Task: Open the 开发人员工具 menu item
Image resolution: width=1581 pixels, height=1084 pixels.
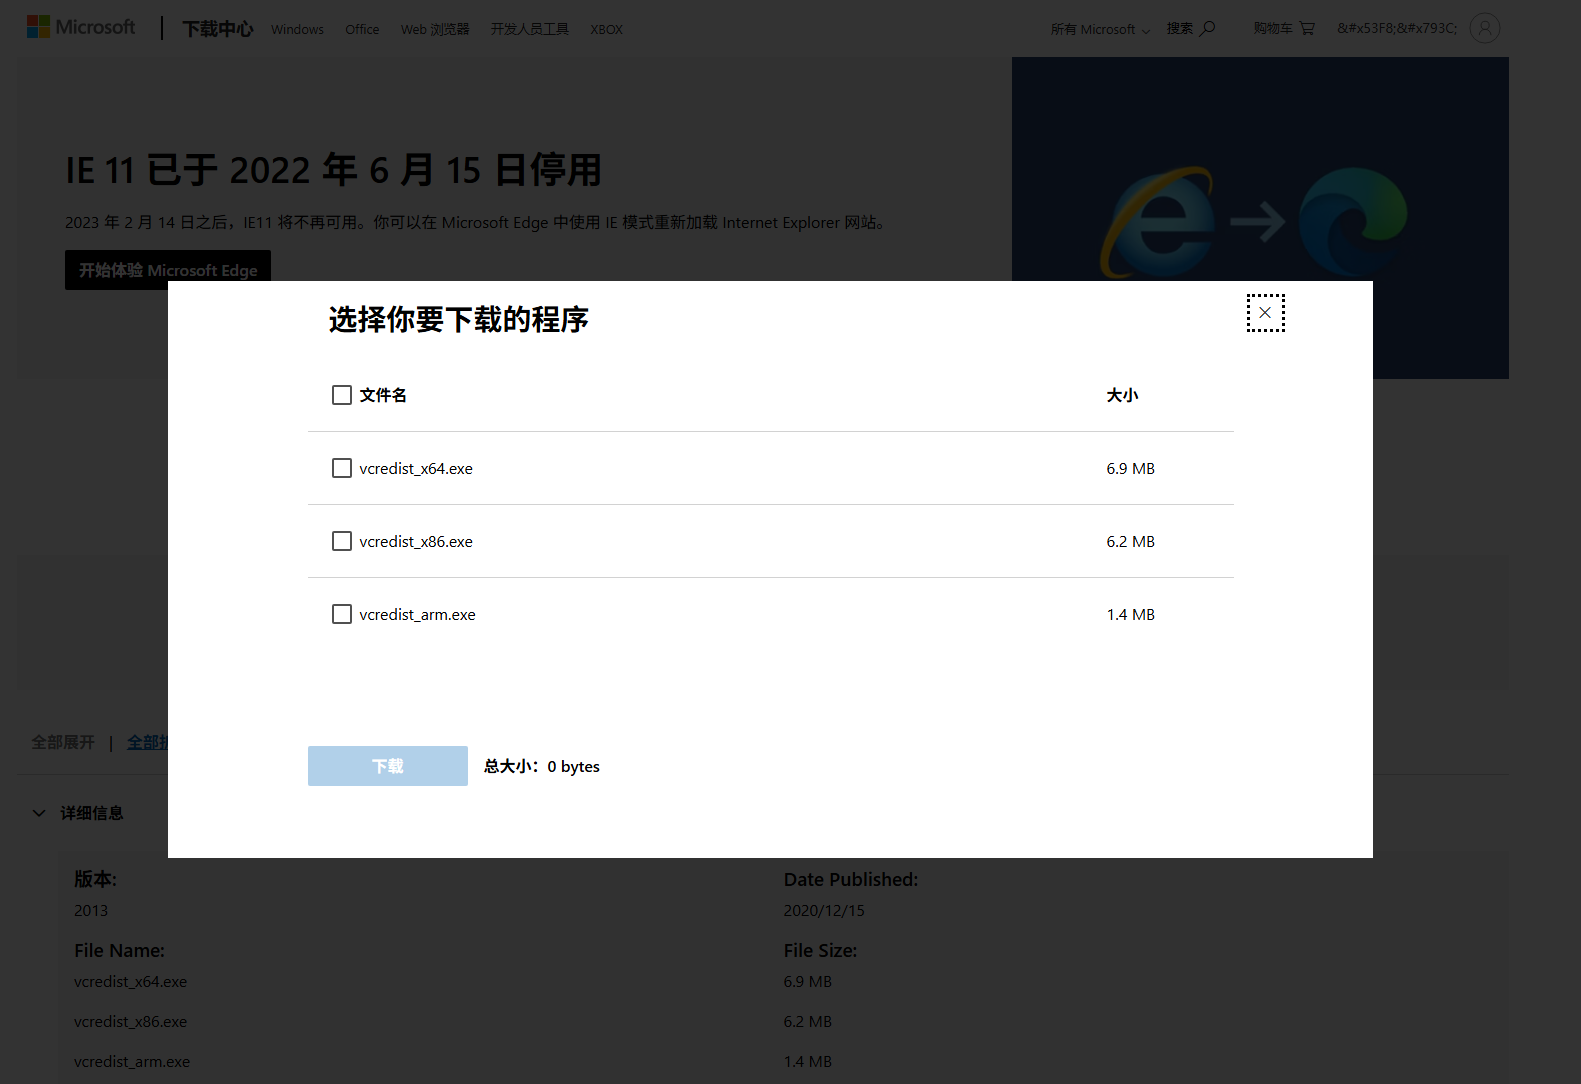Action: (530, 29)
